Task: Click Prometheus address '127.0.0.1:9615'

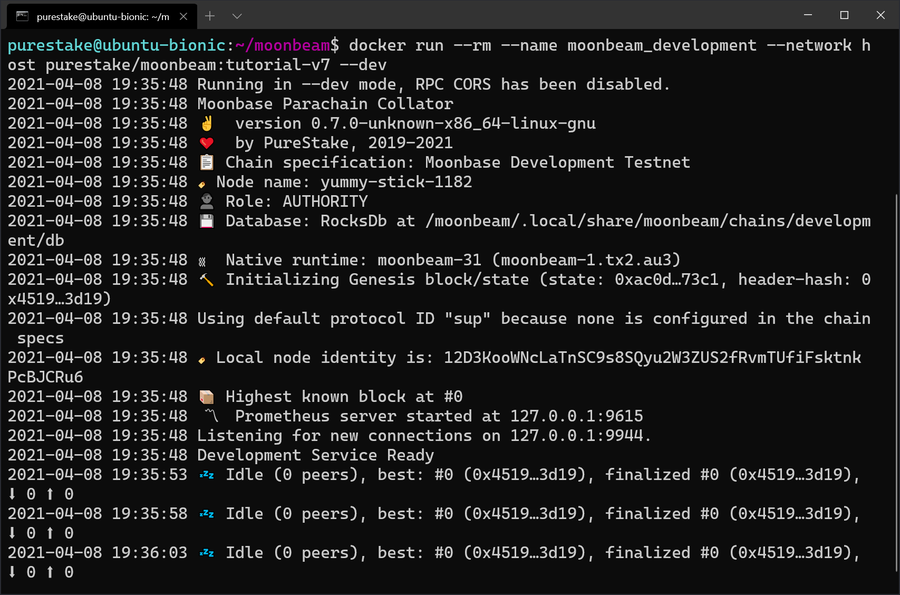Action: point(576,416)
